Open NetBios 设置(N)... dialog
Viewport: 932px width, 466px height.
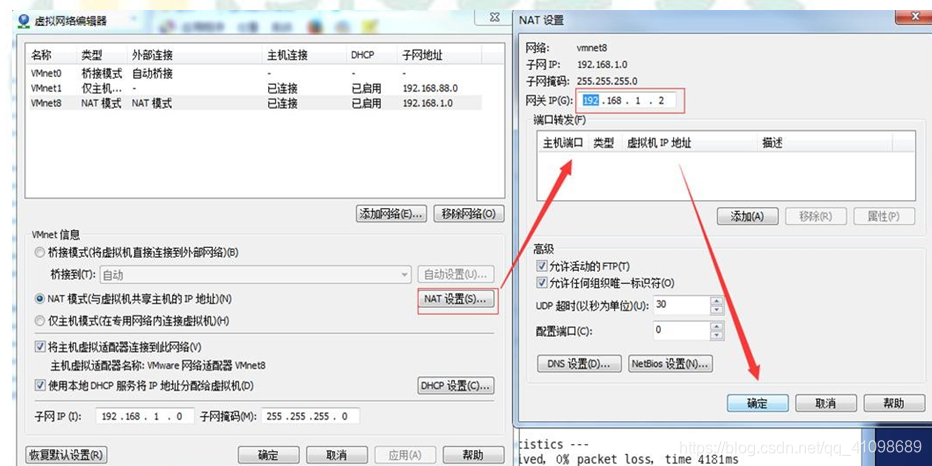tap(670, 364)
